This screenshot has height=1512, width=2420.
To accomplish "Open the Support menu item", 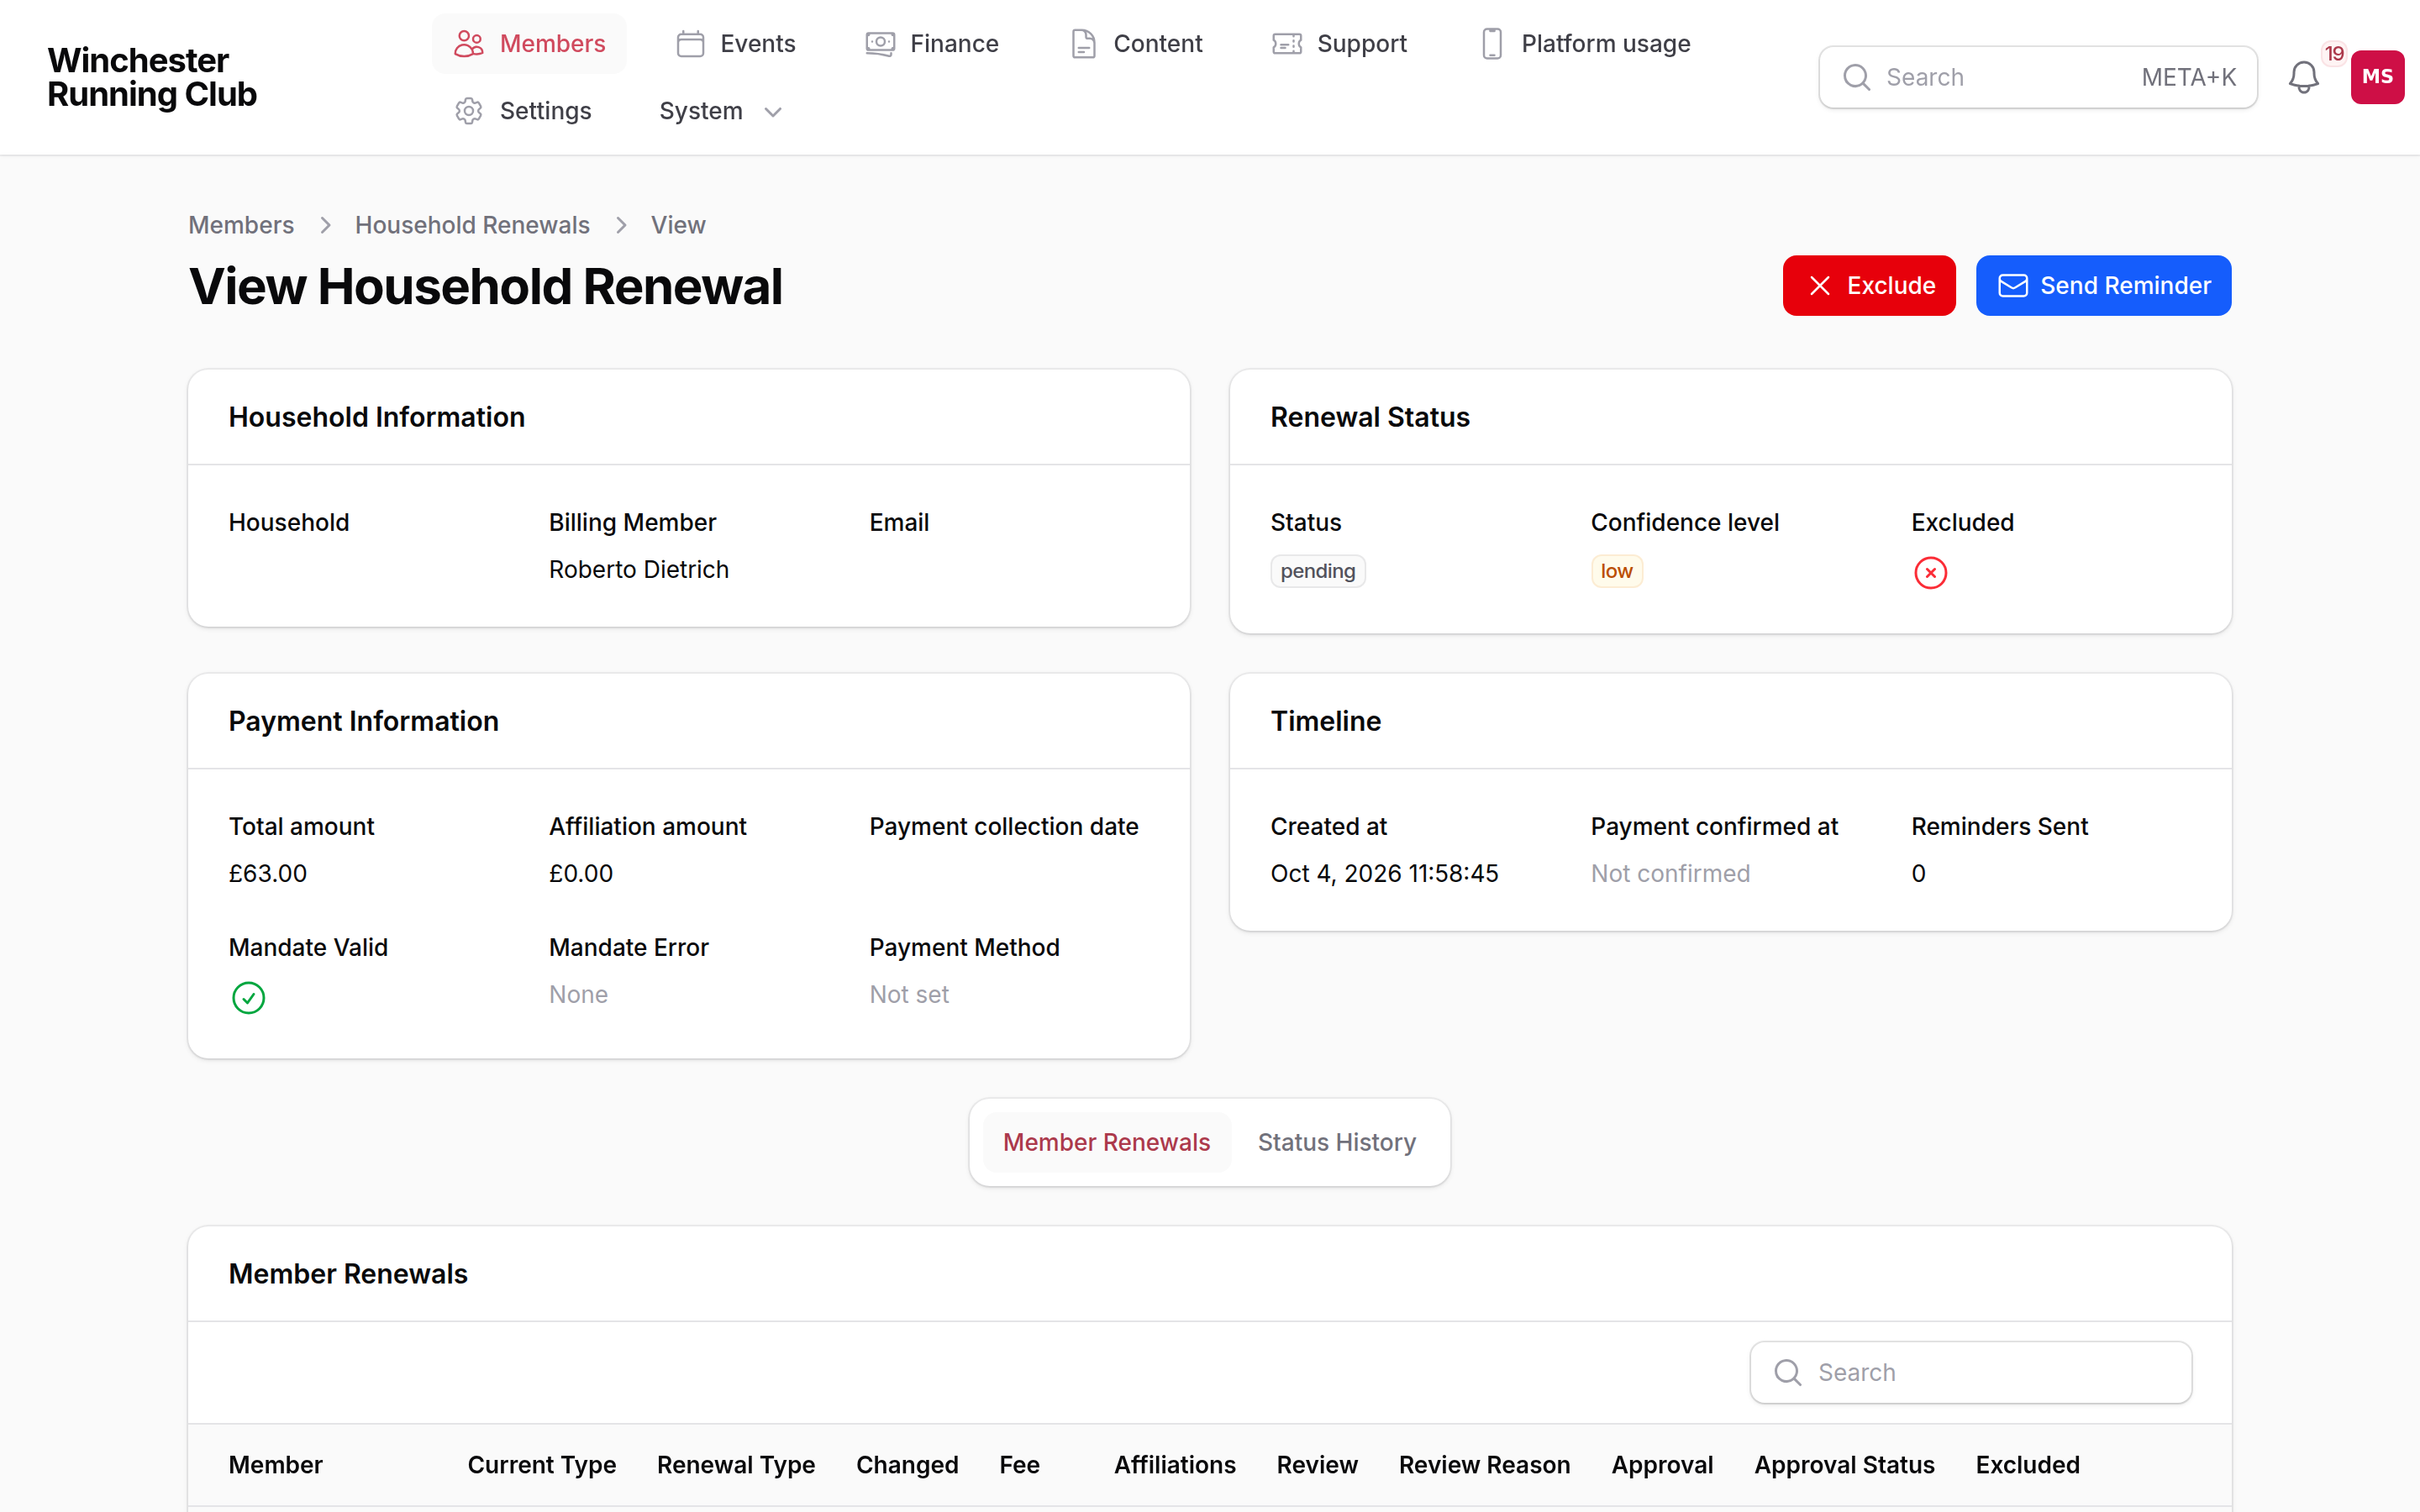I will 1340,44.
